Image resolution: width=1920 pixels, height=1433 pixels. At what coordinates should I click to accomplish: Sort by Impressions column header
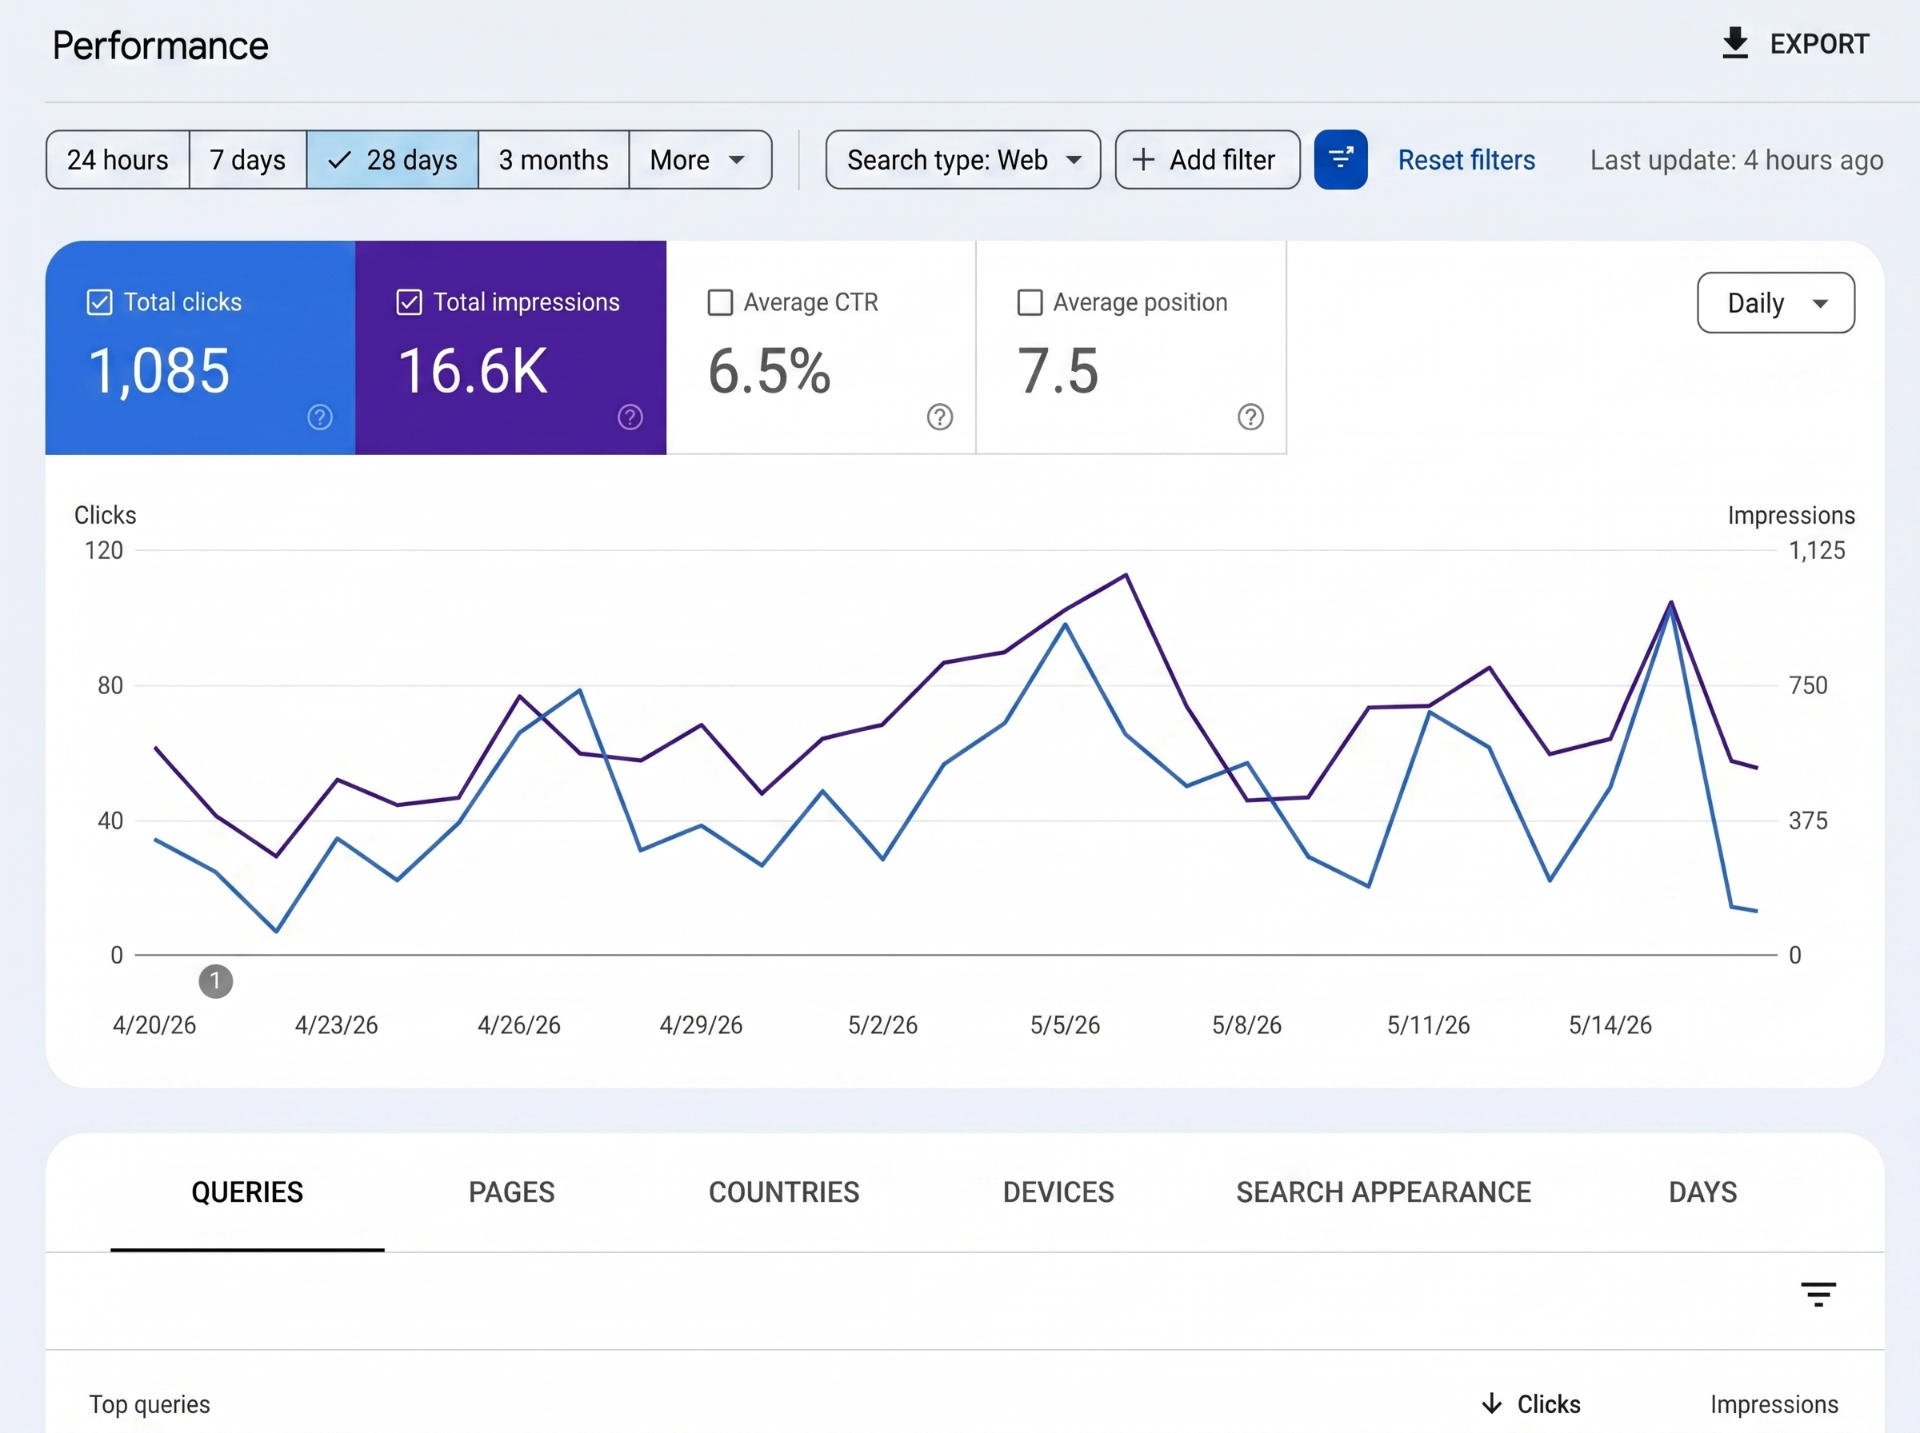[1774, 1404]
